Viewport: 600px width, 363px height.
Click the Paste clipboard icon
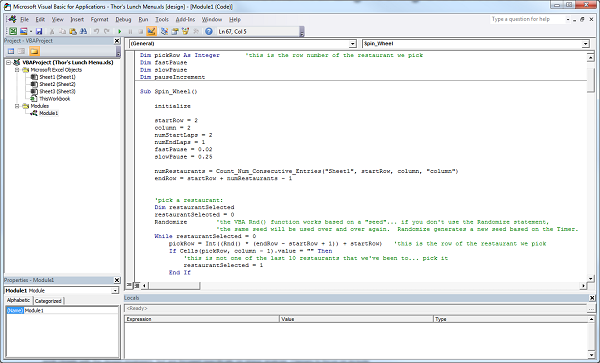point(73,31)
